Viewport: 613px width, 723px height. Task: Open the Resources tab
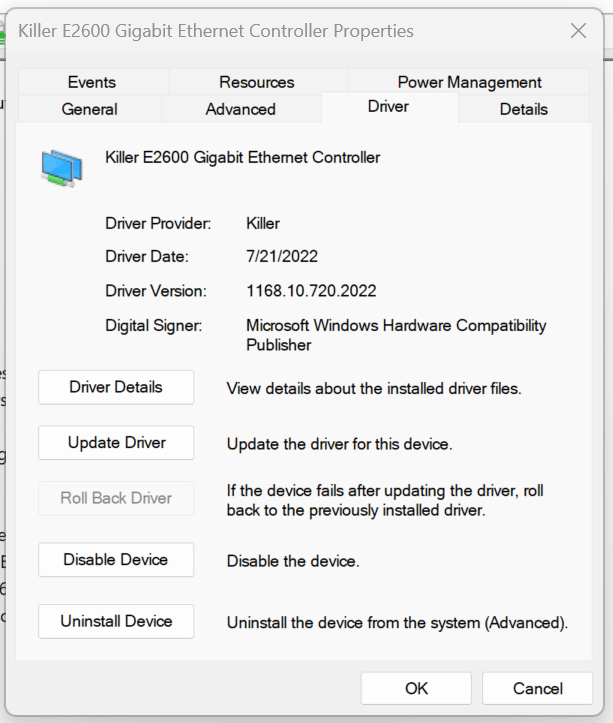pos(257,82)
